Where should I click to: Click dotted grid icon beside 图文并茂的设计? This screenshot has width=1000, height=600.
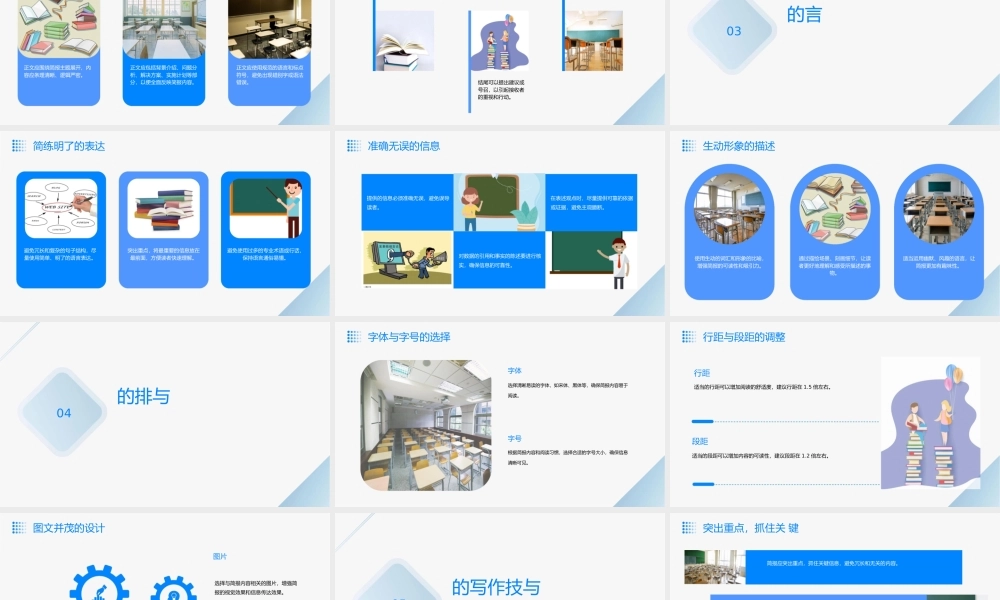18,527
